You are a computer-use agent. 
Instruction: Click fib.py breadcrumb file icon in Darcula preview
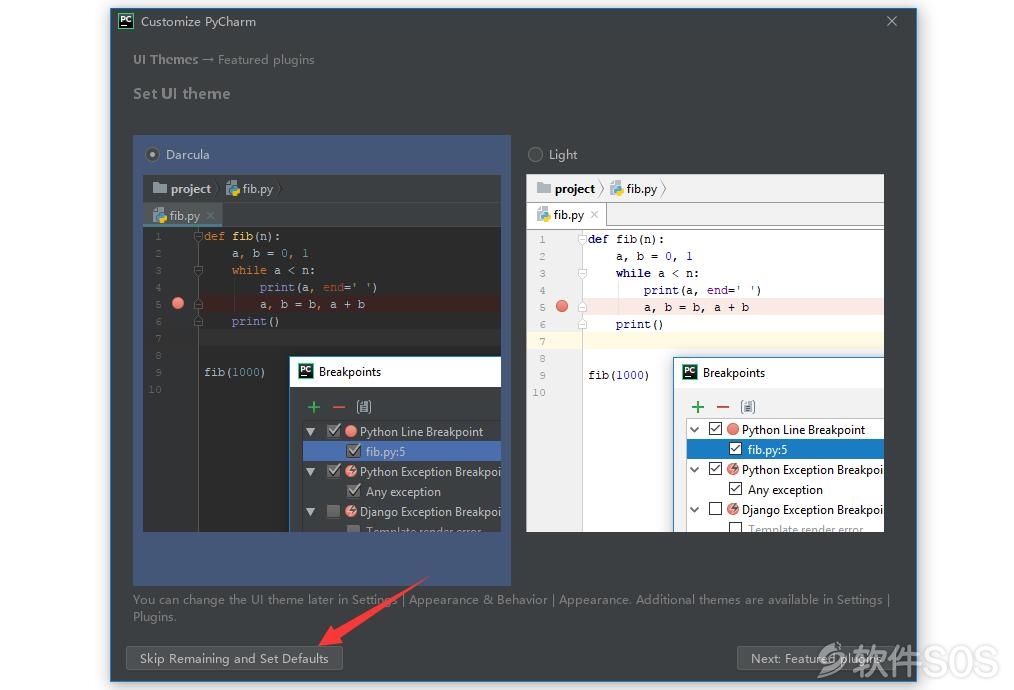point(233,188)
